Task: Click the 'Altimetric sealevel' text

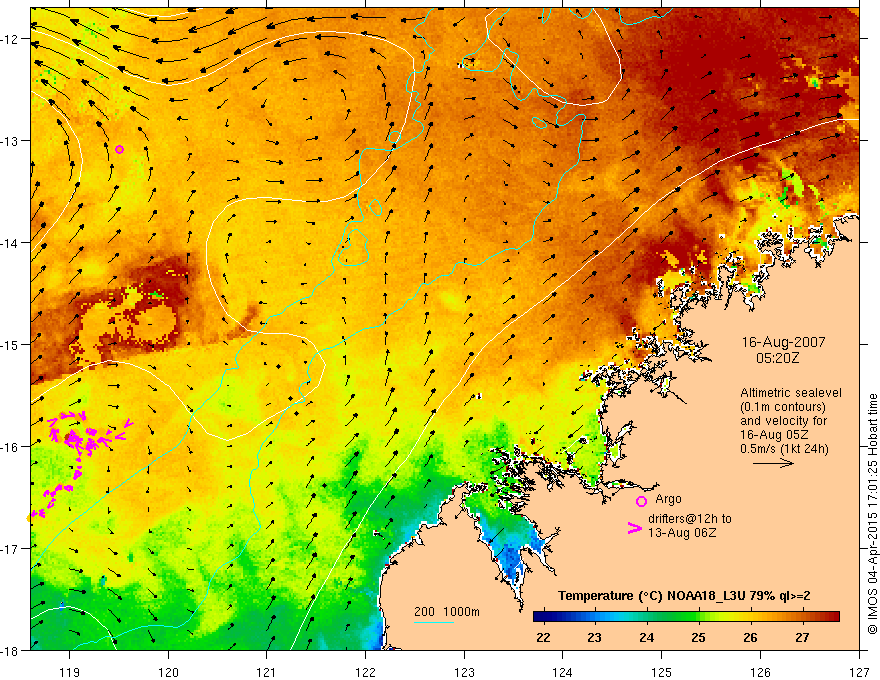Action: tap(791, 393)
